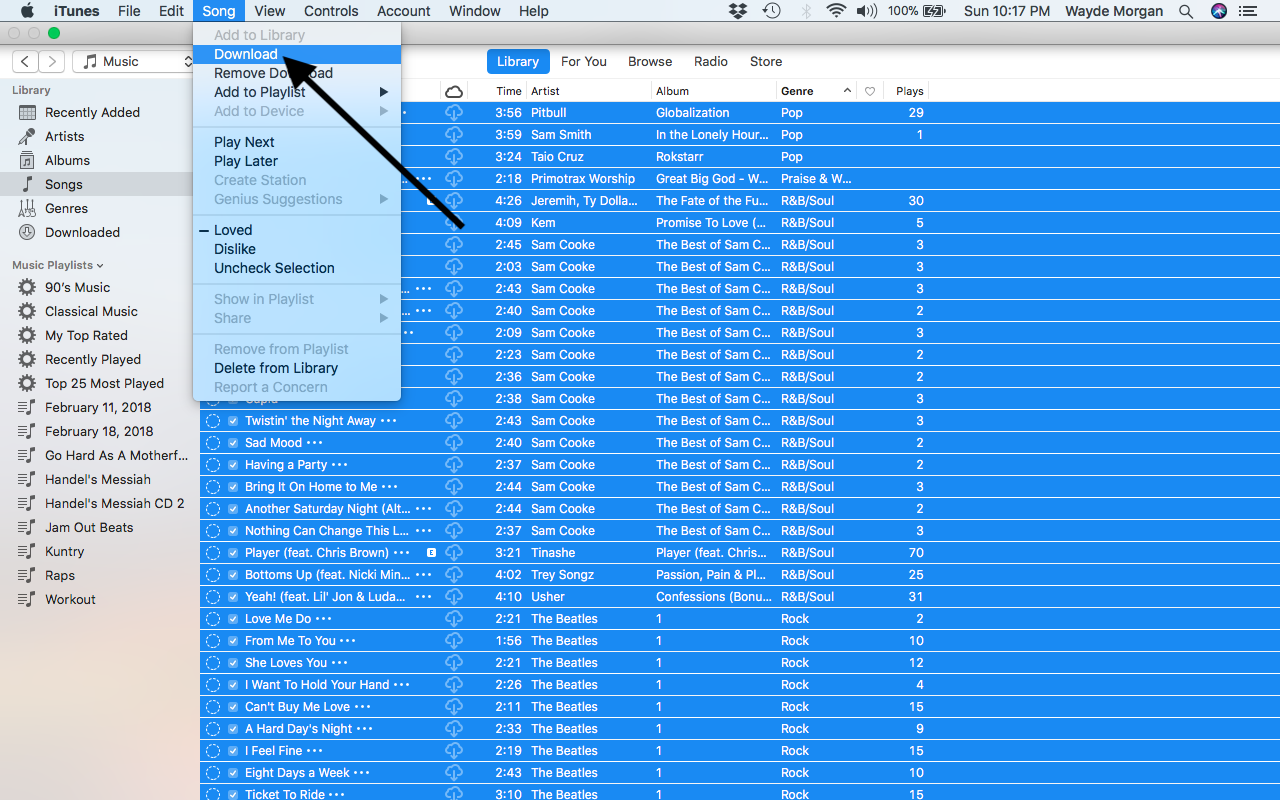
Task: Open the Music media type dropdown
Action: (133, 62)
